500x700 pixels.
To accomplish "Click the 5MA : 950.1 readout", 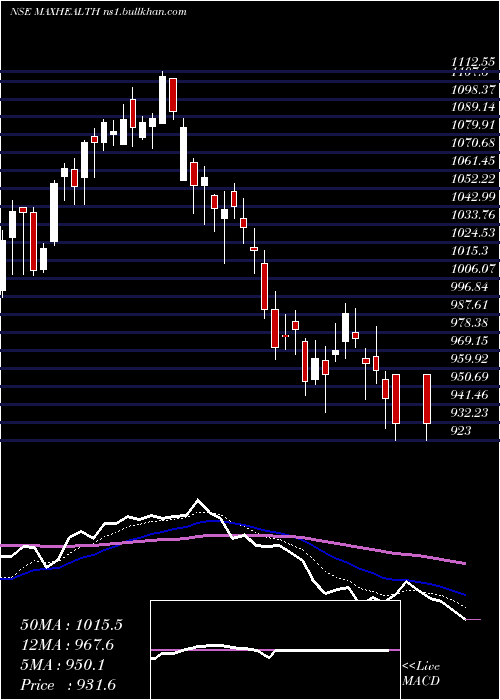I will coord(63,665).
